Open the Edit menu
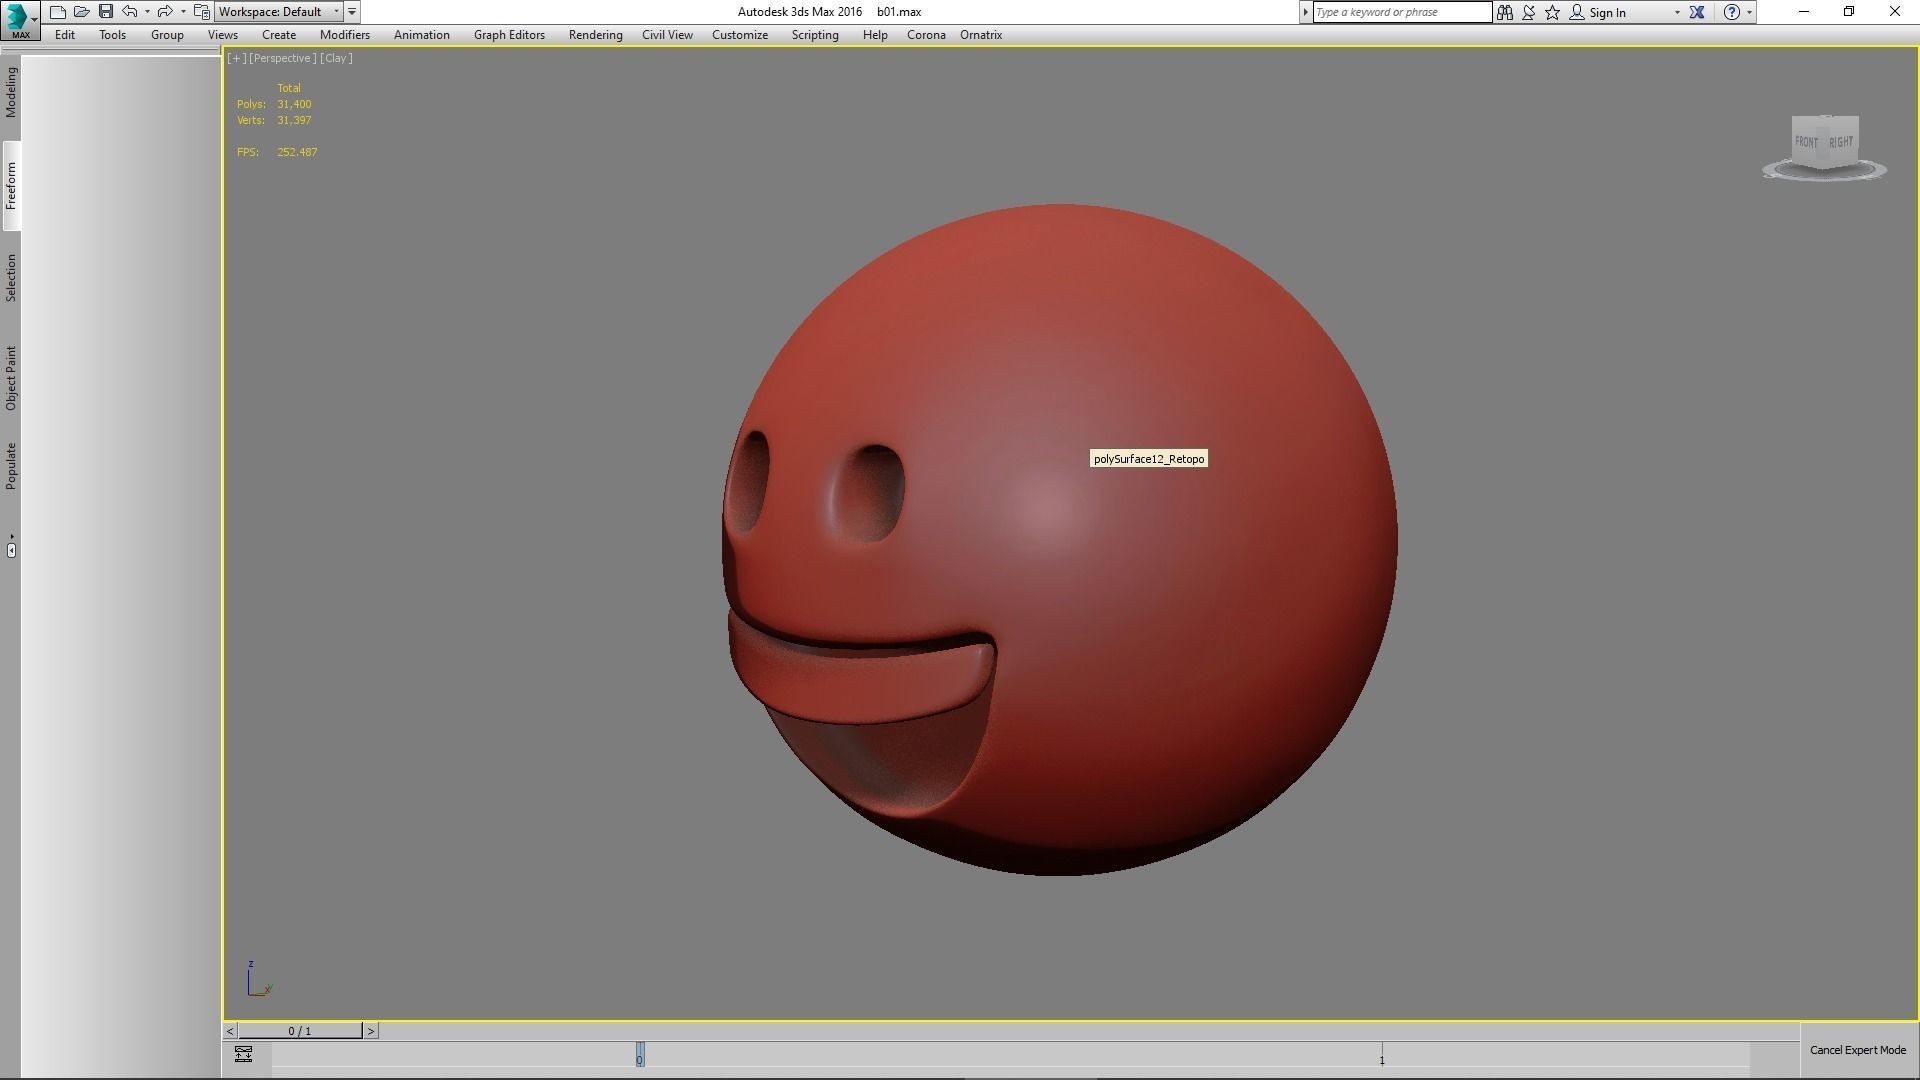The image size is (1920, 1080). coord(65,35)
